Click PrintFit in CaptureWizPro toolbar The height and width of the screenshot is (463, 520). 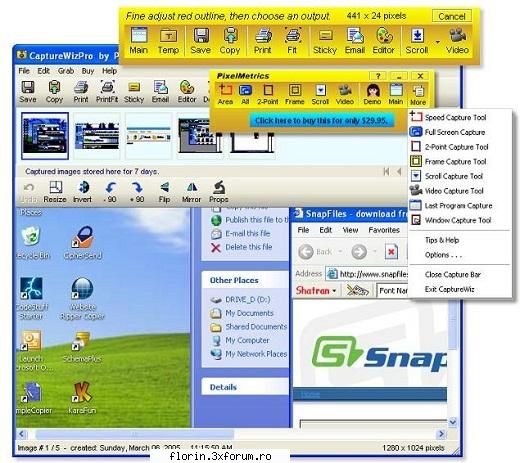(107, 91)
